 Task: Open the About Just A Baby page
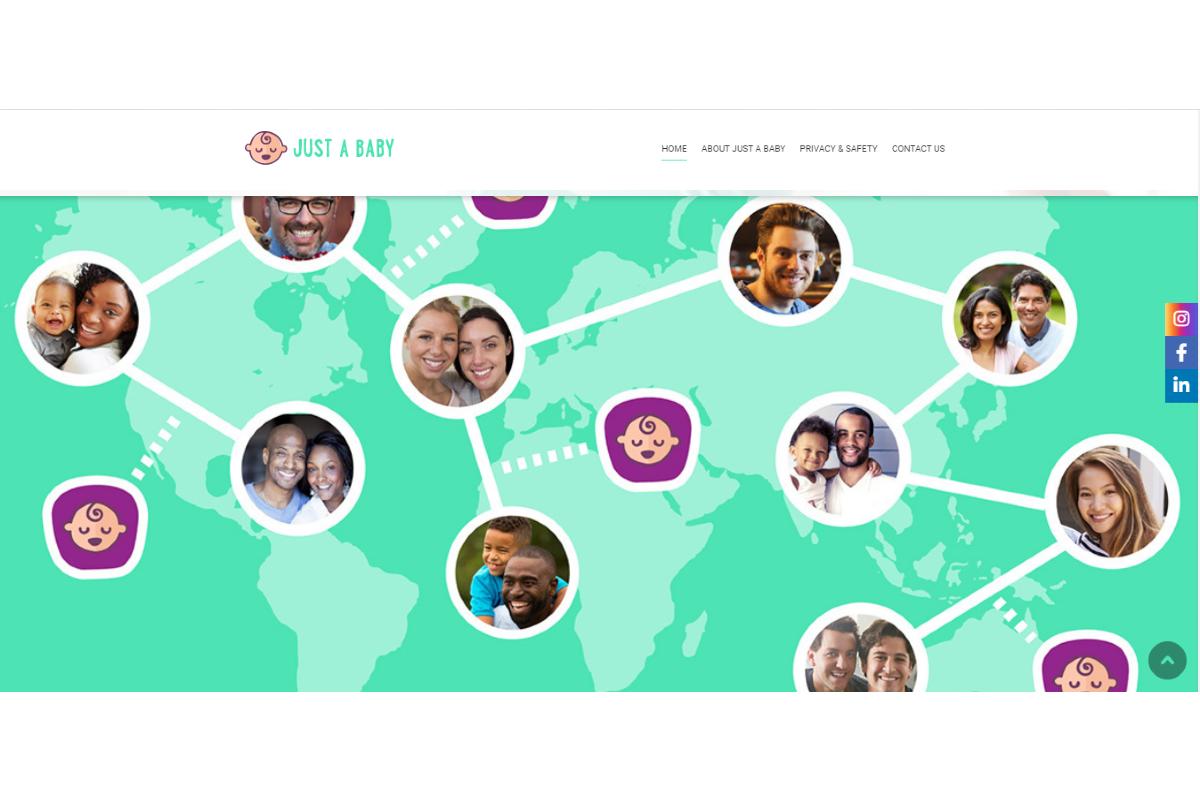click(x=743, y=149)
